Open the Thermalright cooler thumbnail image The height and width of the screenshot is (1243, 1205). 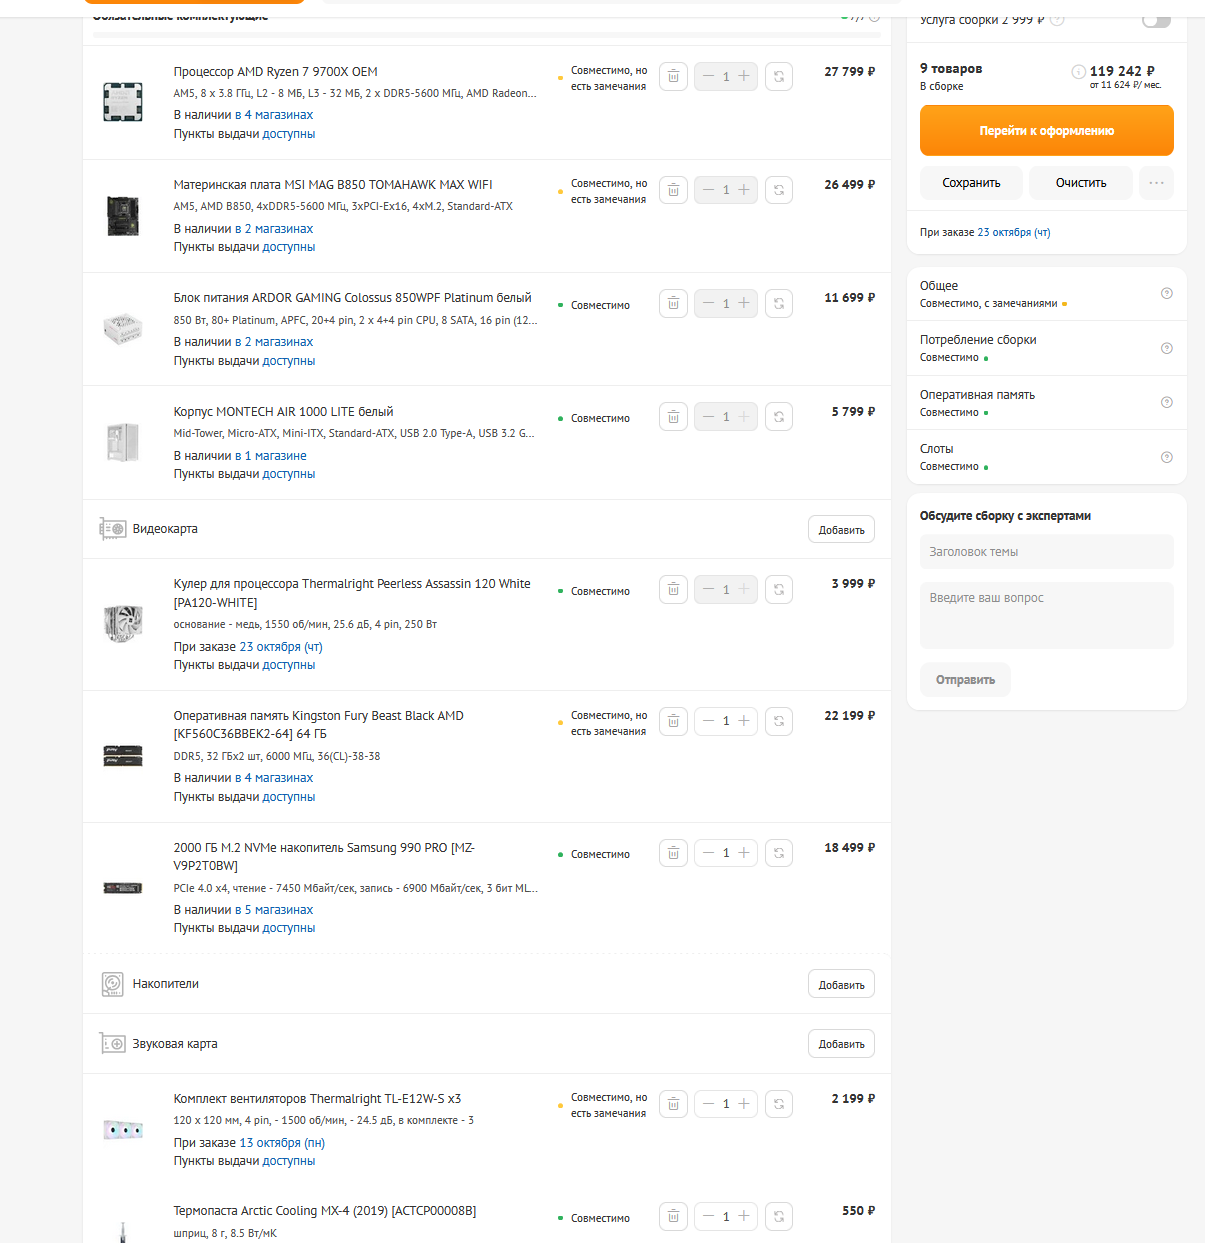(123, 623)
